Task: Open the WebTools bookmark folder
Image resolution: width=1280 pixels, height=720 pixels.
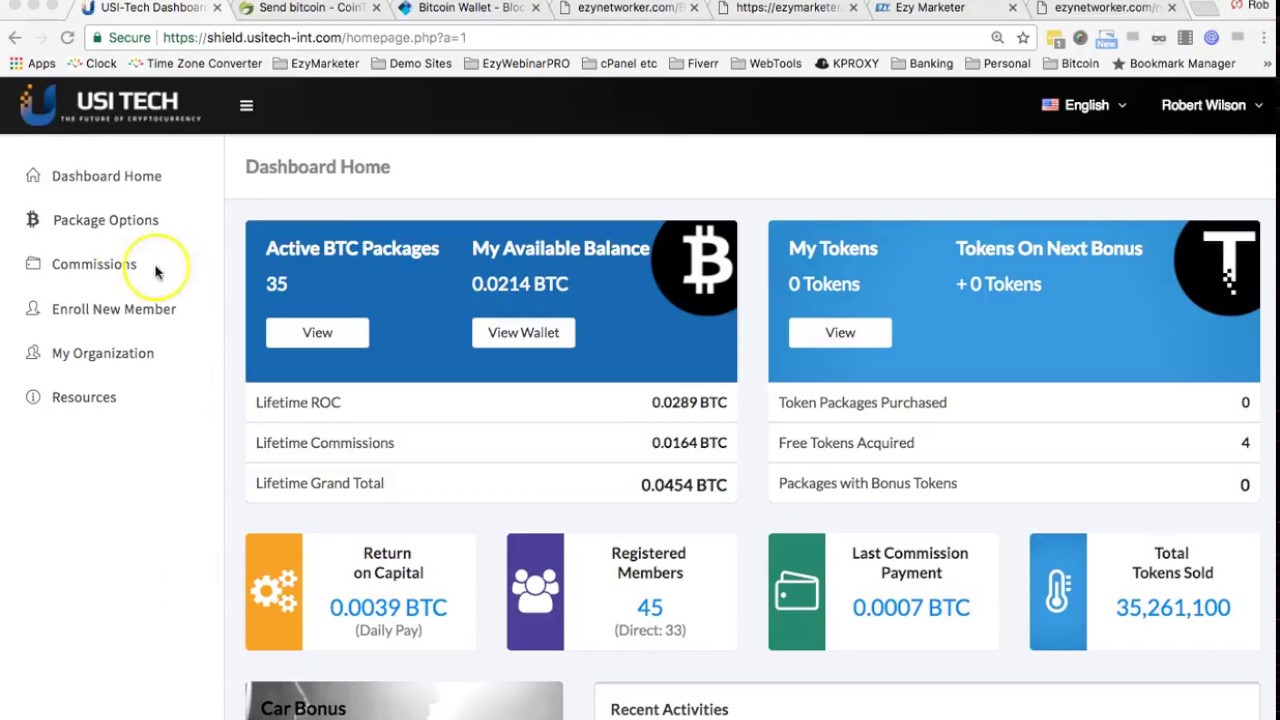Action: click(765, 63)
